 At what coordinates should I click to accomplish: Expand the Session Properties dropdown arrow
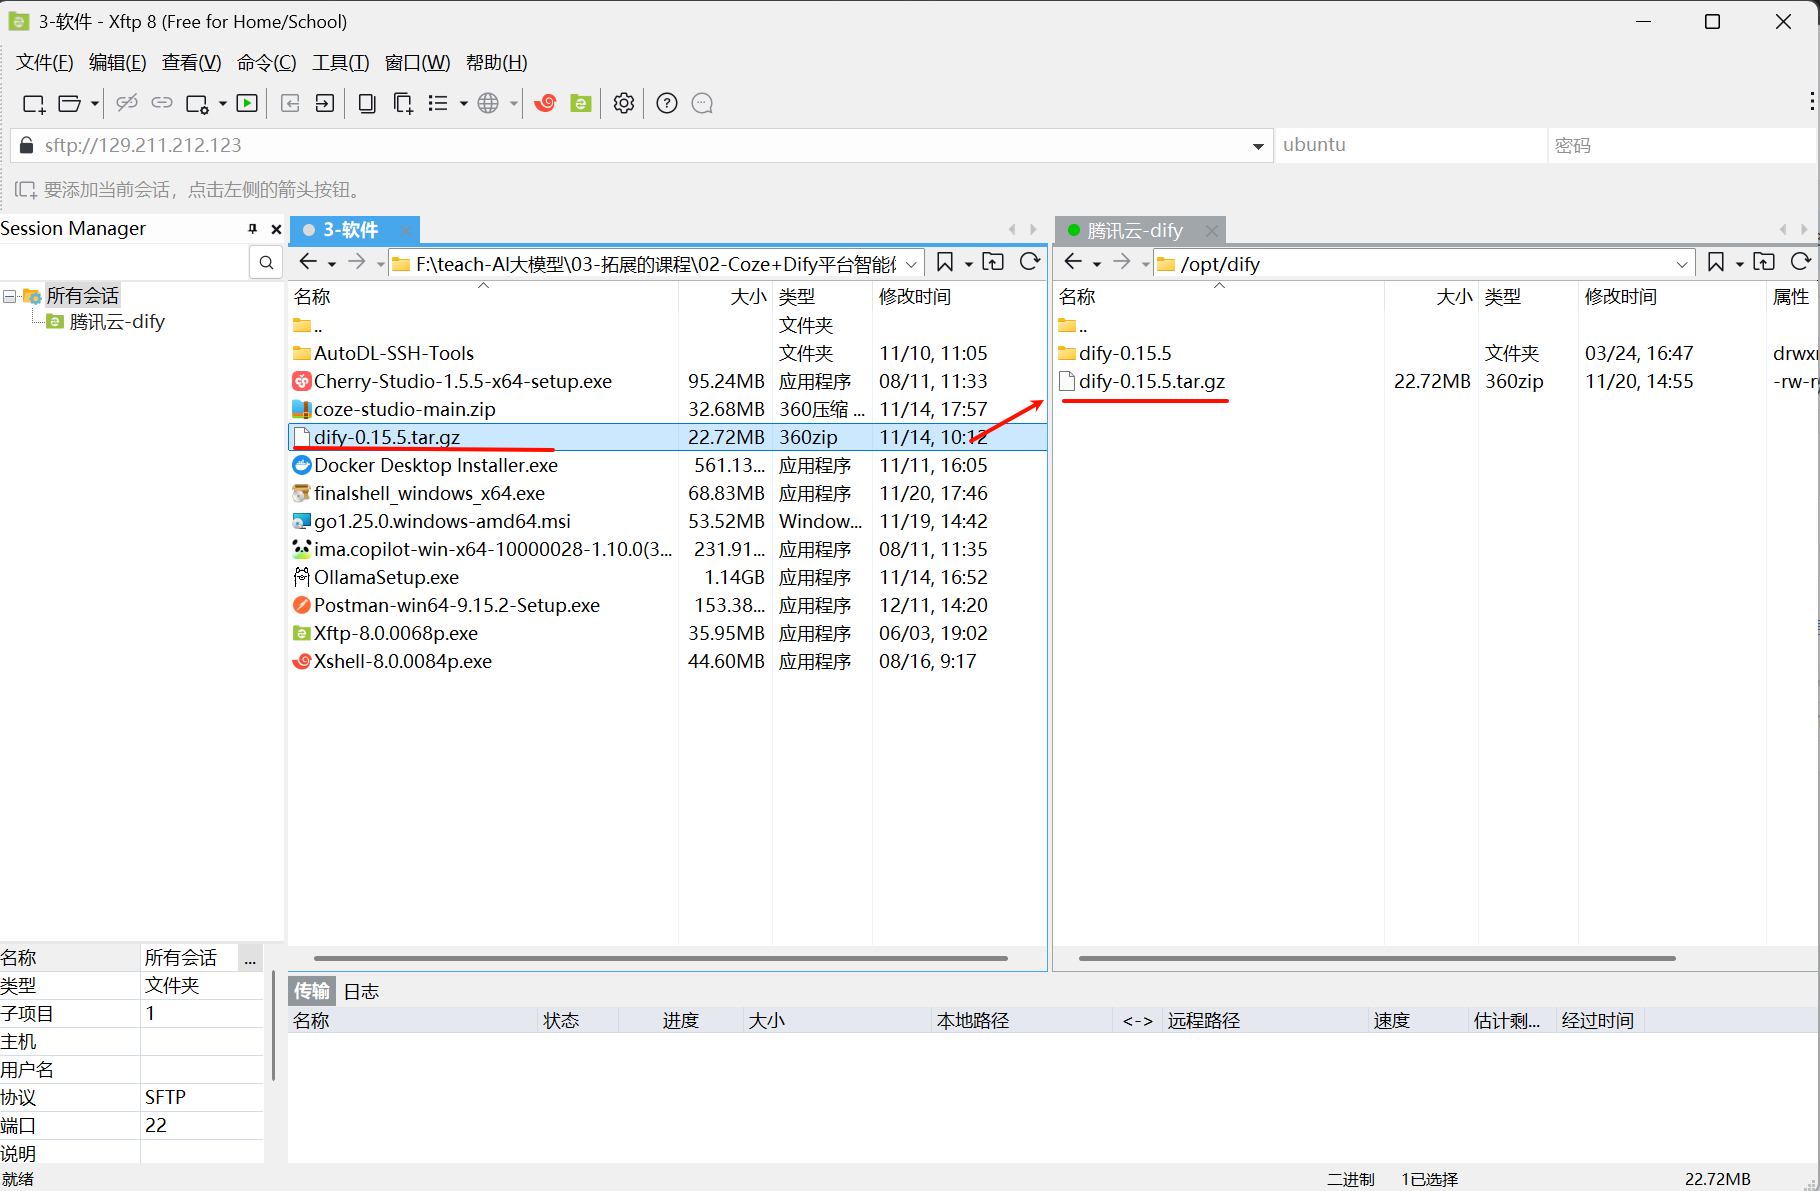pos(223,103)
